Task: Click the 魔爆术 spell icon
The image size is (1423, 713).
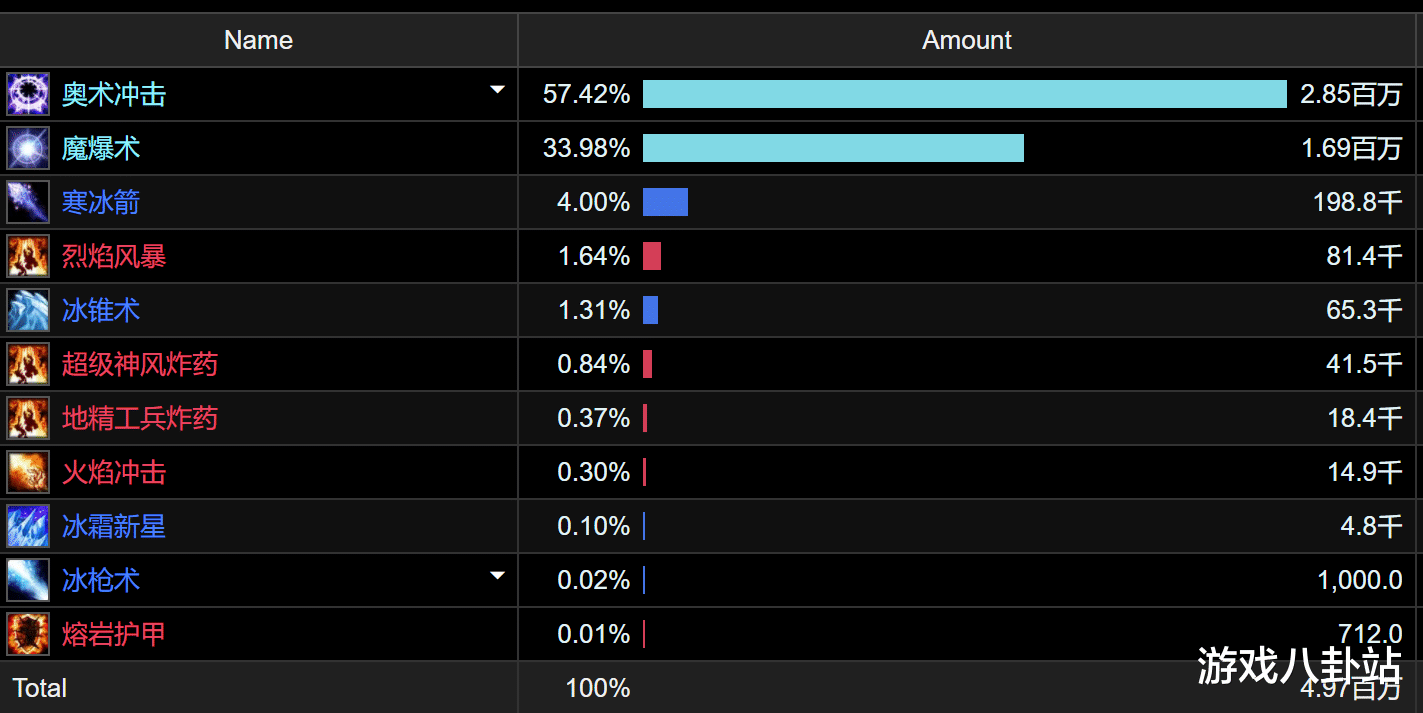Action: 28,148
